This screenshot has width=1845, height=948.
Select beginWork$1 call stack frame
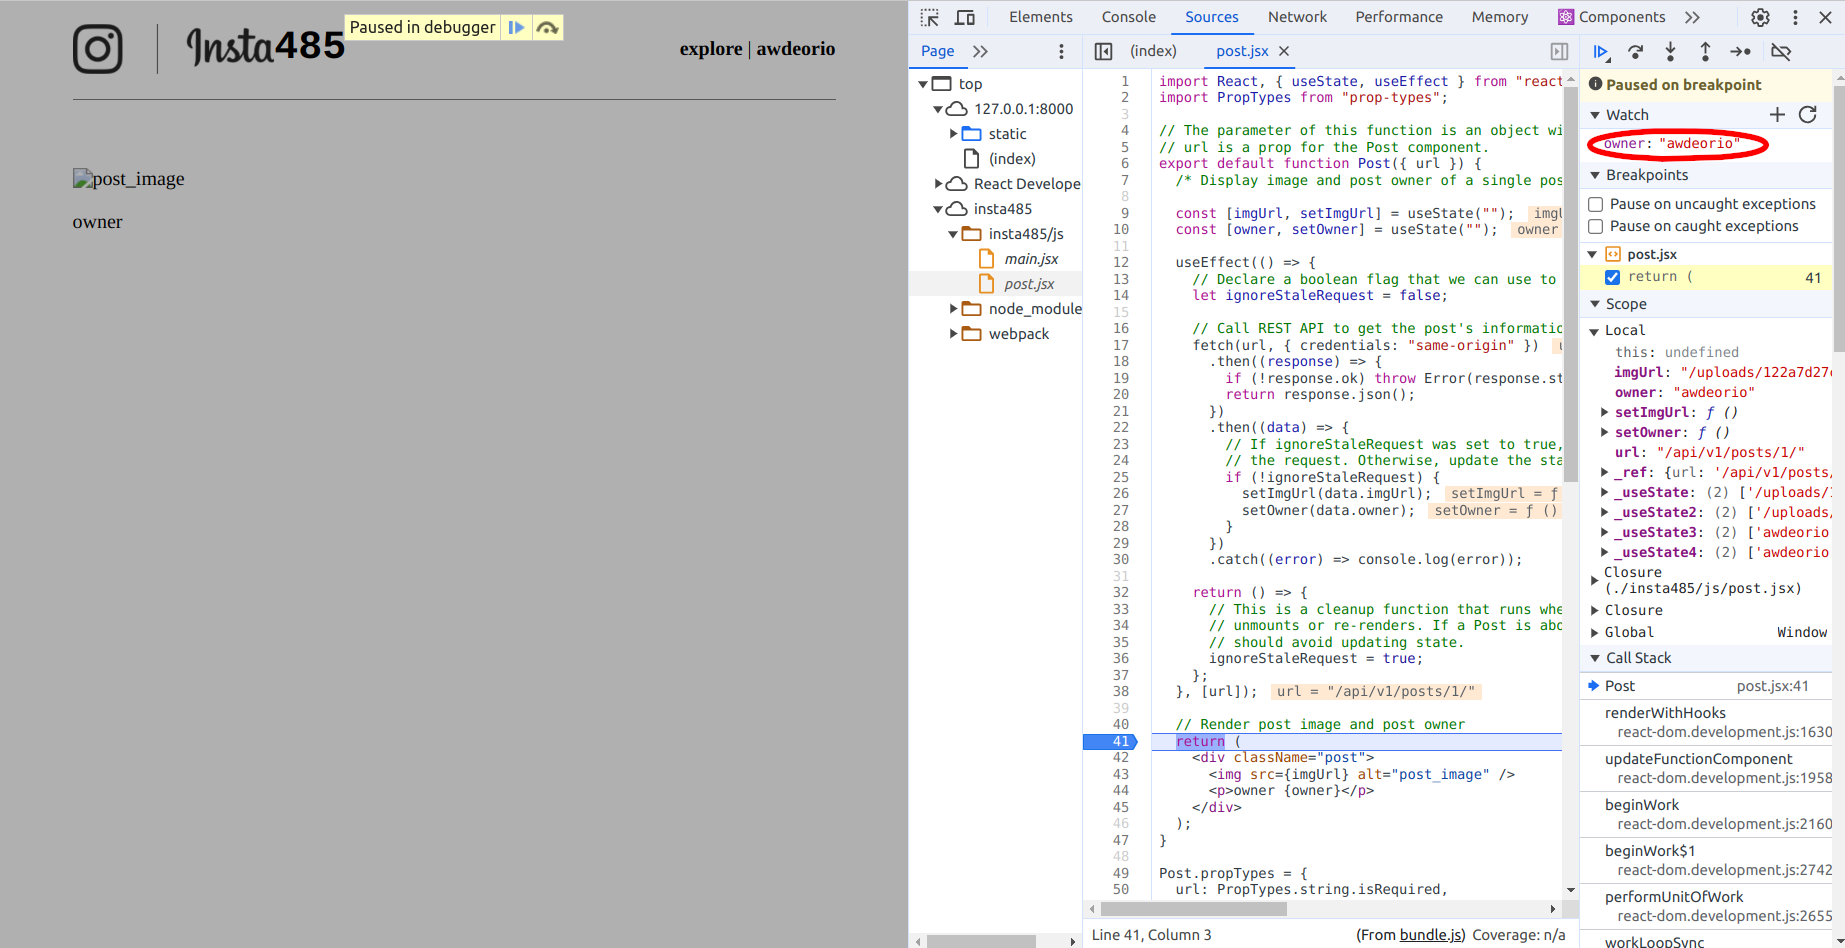coord(1706,860)
